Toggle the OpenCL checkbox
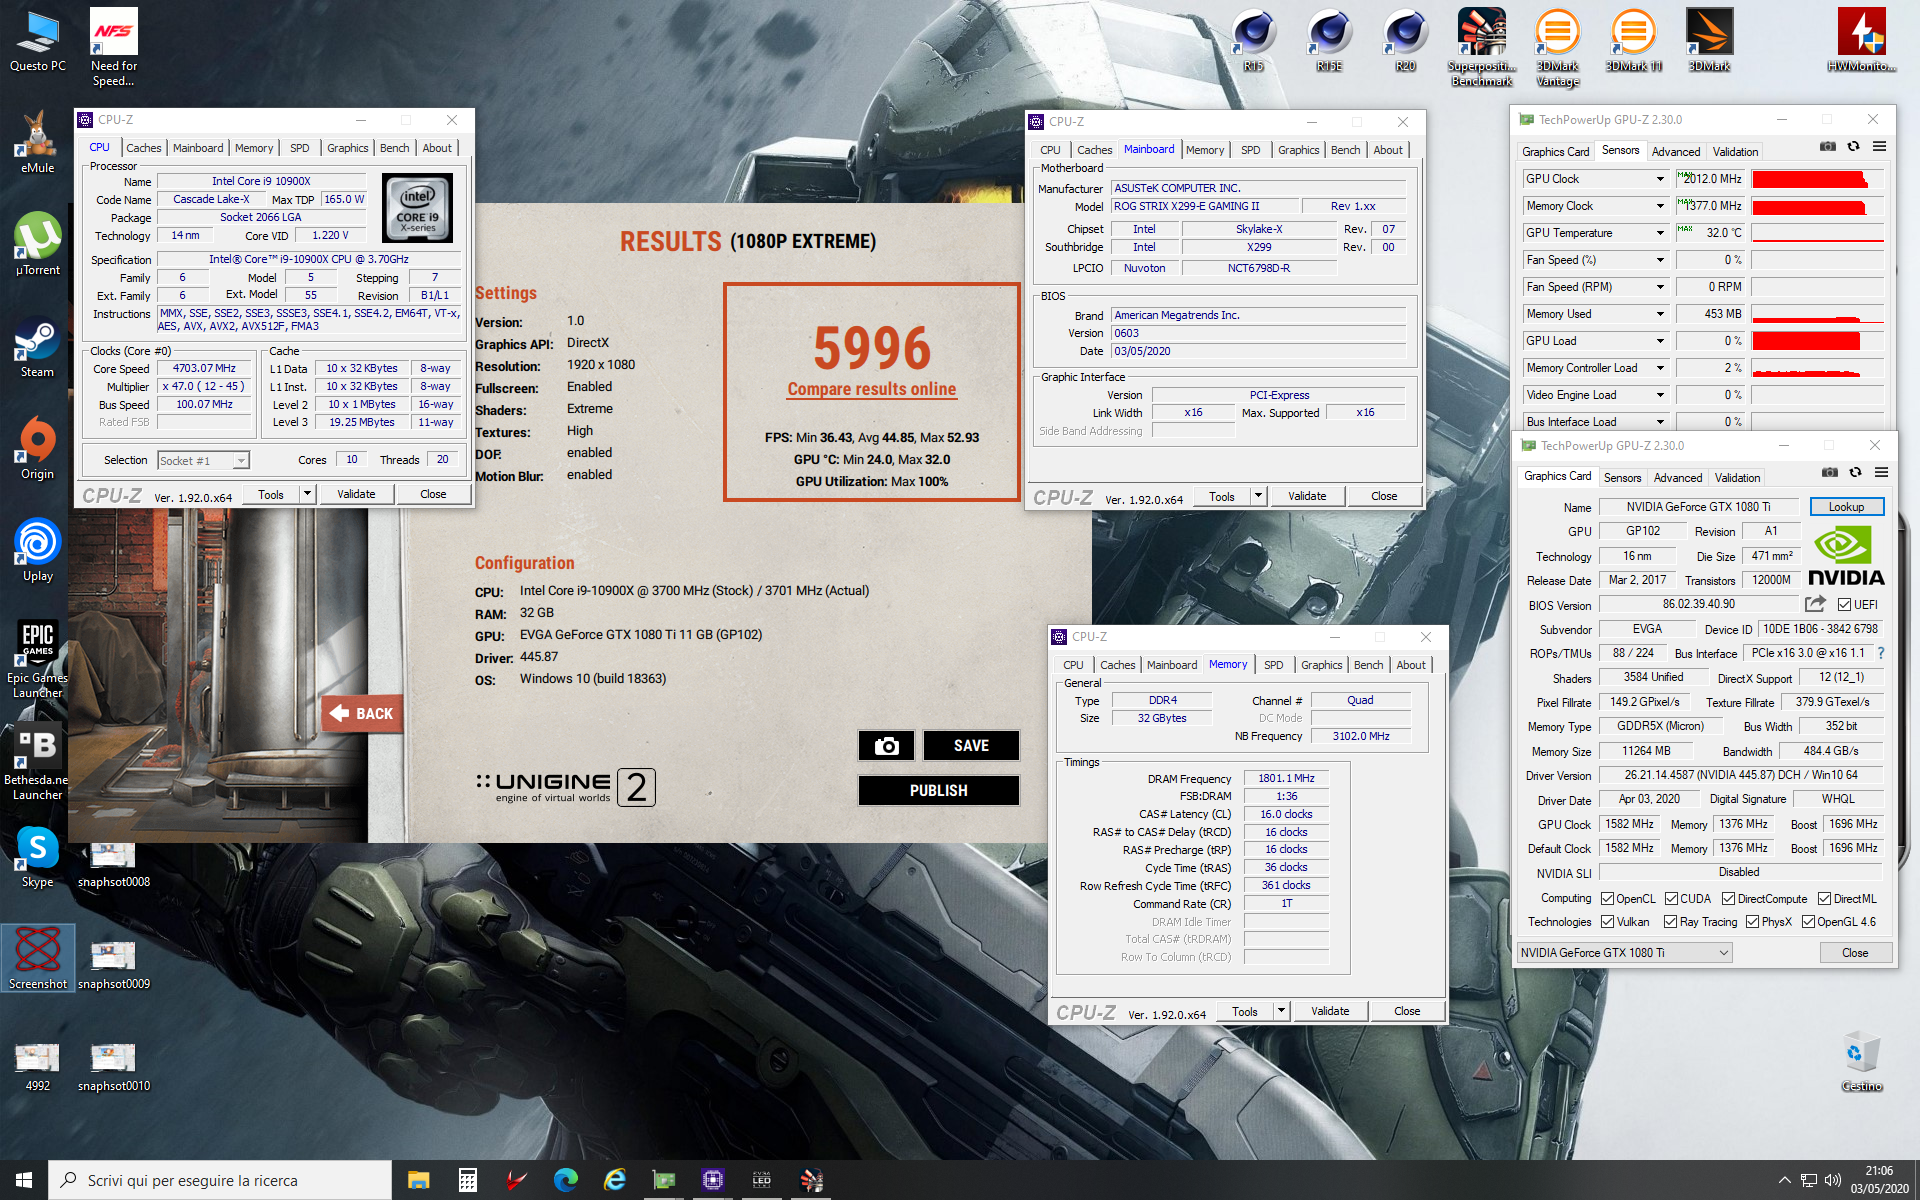The image size is (1920, 1200). [x=1607, y=898]
